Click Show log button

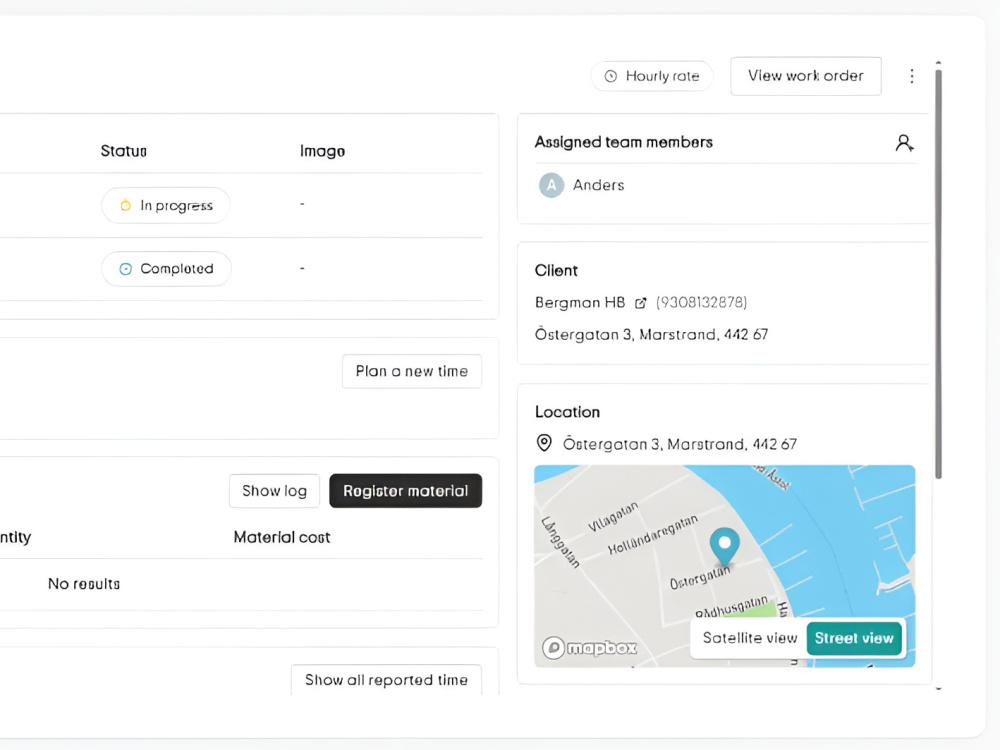click(274, 491)
